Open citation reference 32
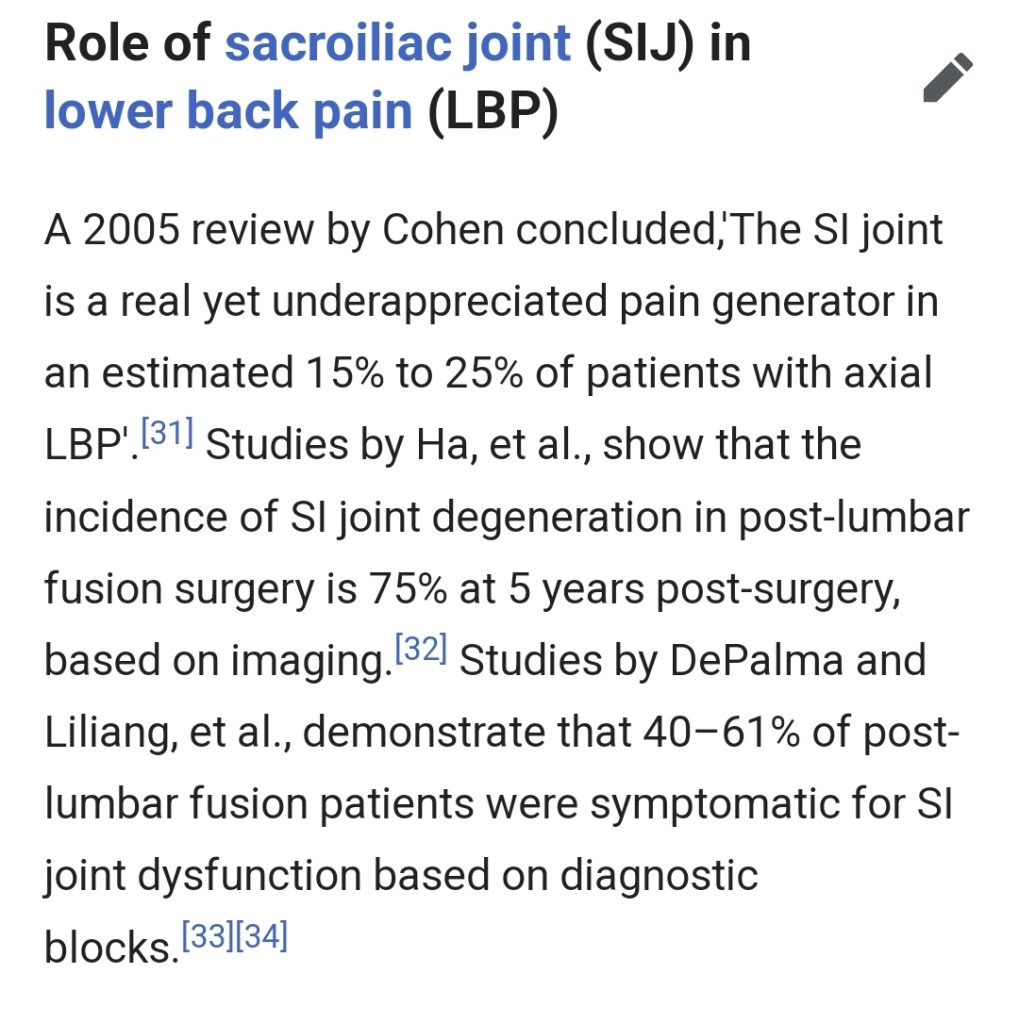This screenshot has height=1023, width=1019. pos(421,651)
